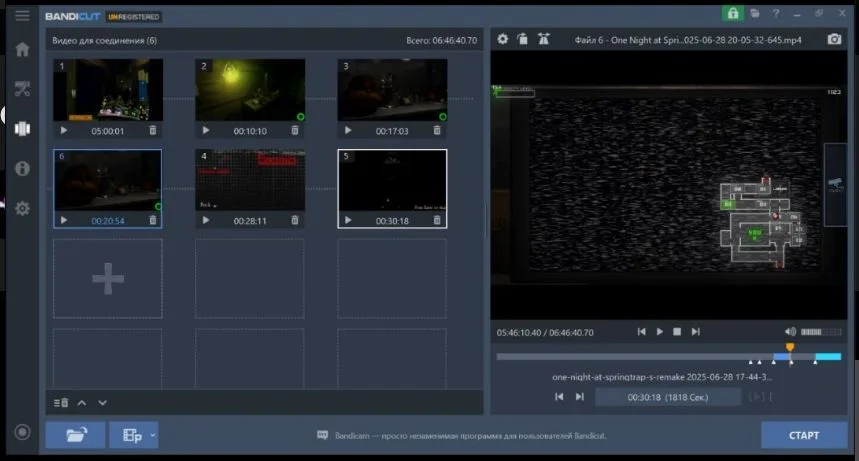Go to Home in sidebar

(22, 49)
